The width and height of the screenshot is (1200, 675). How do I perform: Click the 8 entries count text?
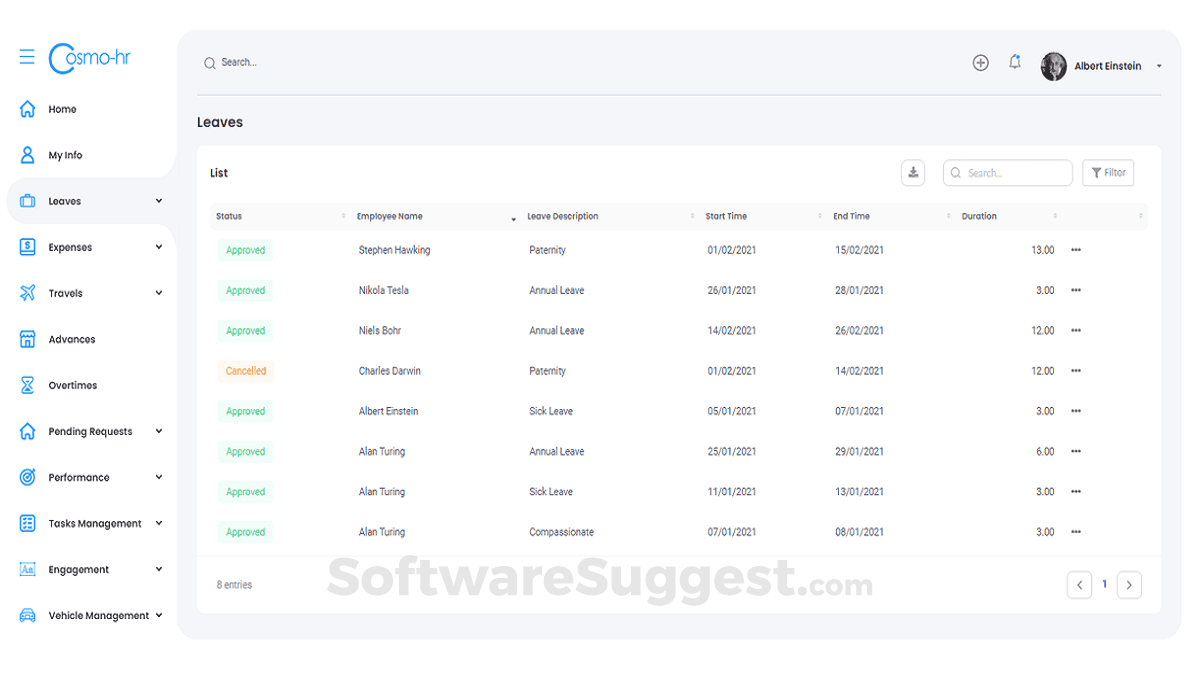(x=234, y=585)
